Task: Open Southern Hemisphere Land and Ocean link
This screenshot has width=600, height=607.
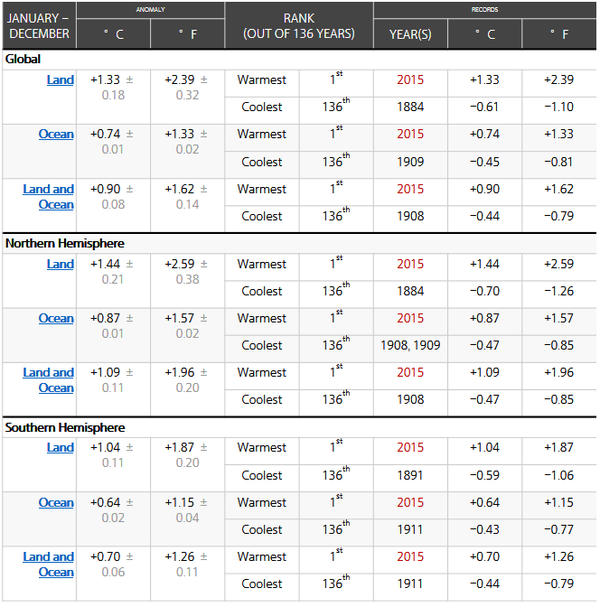Action: (48, 564)
